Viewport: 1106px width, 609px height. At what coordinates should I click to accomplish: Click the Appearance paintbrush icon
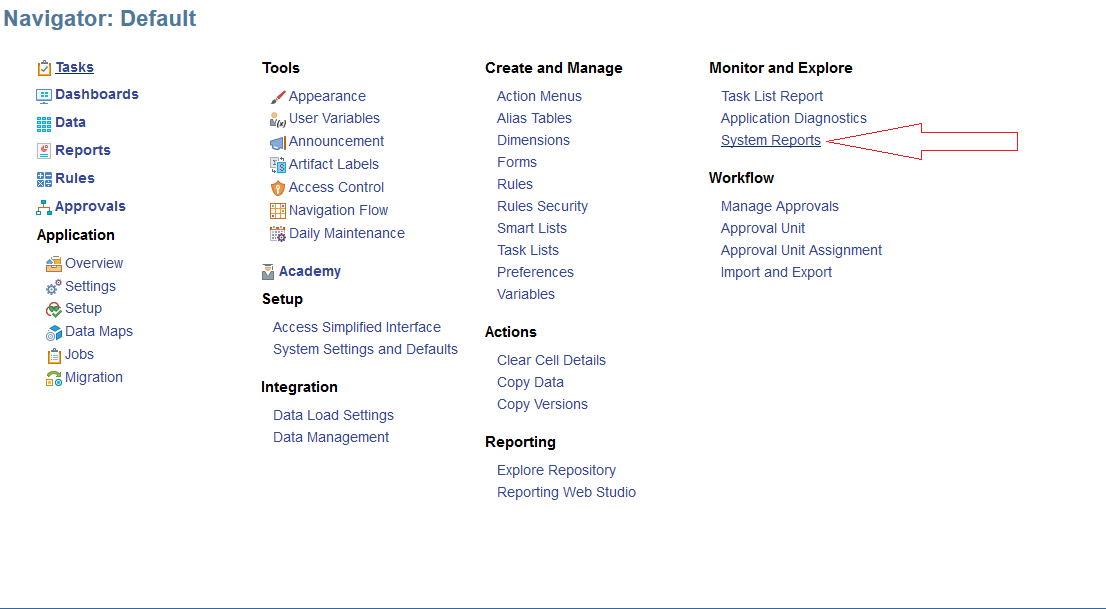point(278,96)
